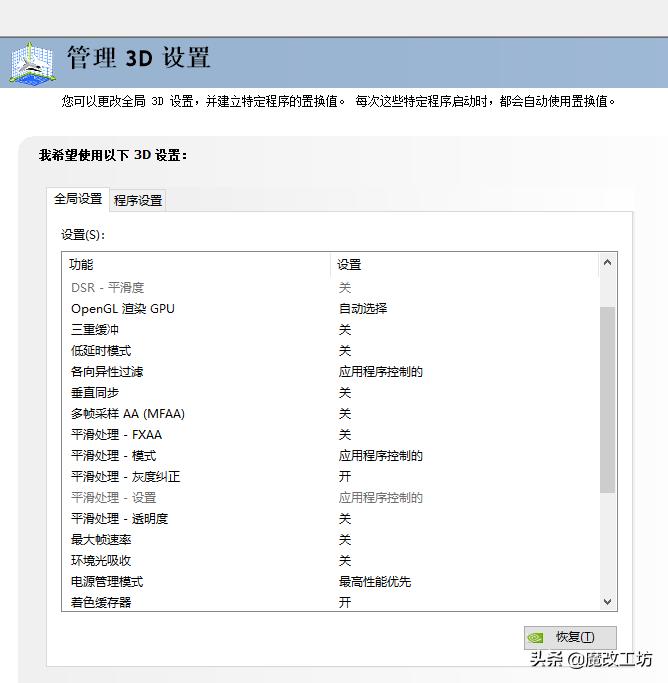Select the 平滑处理 - FXAA row
This screenshot has width=668, height=683.
tap(331, 435)
